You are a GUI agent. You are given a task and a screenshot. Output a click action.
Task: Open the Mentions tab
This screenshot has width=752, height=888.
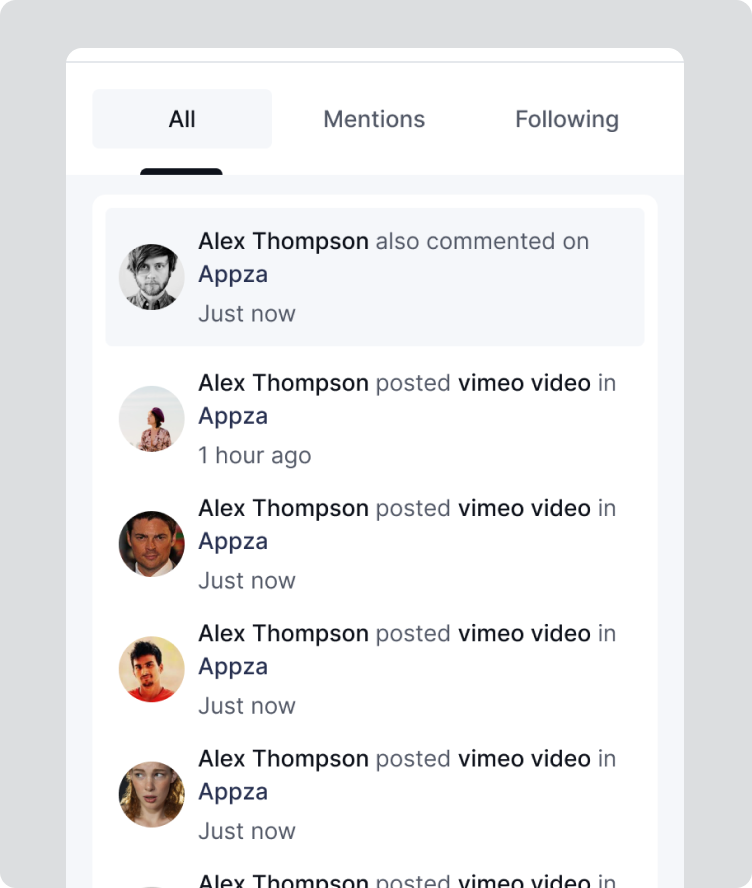tap(374, 119)
